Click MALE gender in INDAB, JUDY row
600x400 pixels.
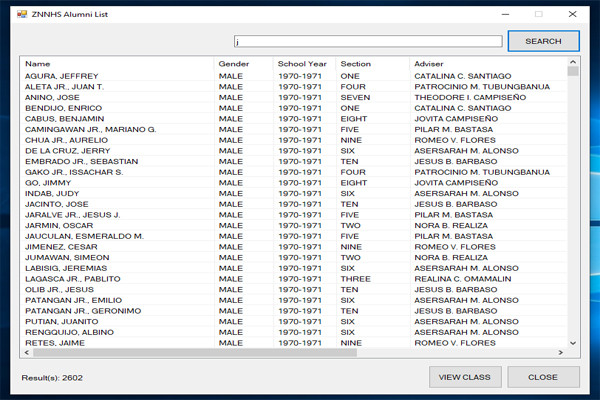pos(230,194)
